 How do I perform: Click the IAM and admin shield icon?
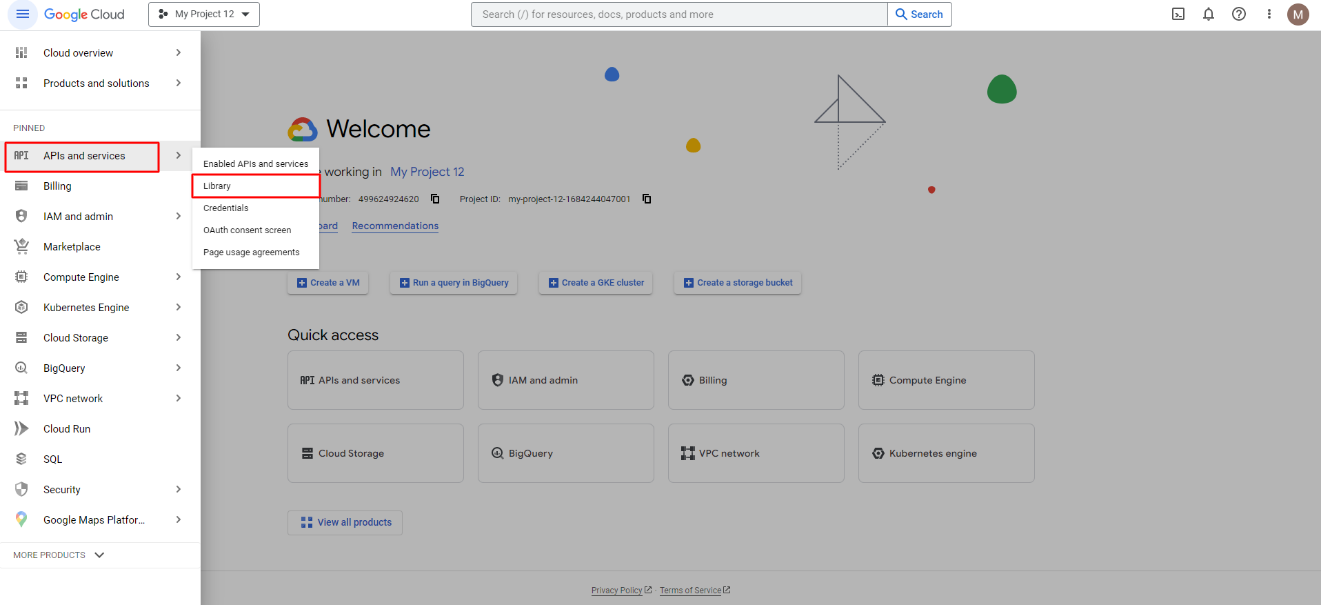pyautogui.click(x=21, y=216)
